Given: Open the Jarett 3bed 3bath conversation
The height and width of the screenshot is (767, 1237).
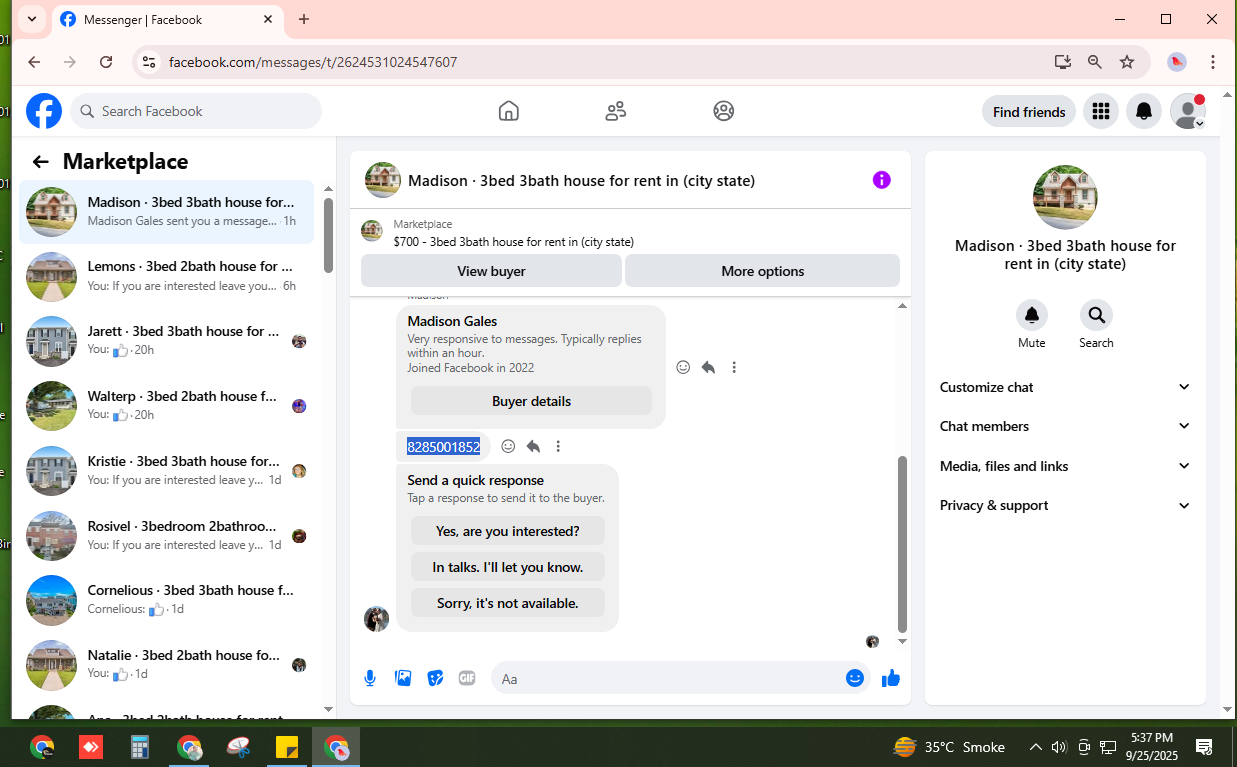Looking at the screenshot, I should point(167,341).
